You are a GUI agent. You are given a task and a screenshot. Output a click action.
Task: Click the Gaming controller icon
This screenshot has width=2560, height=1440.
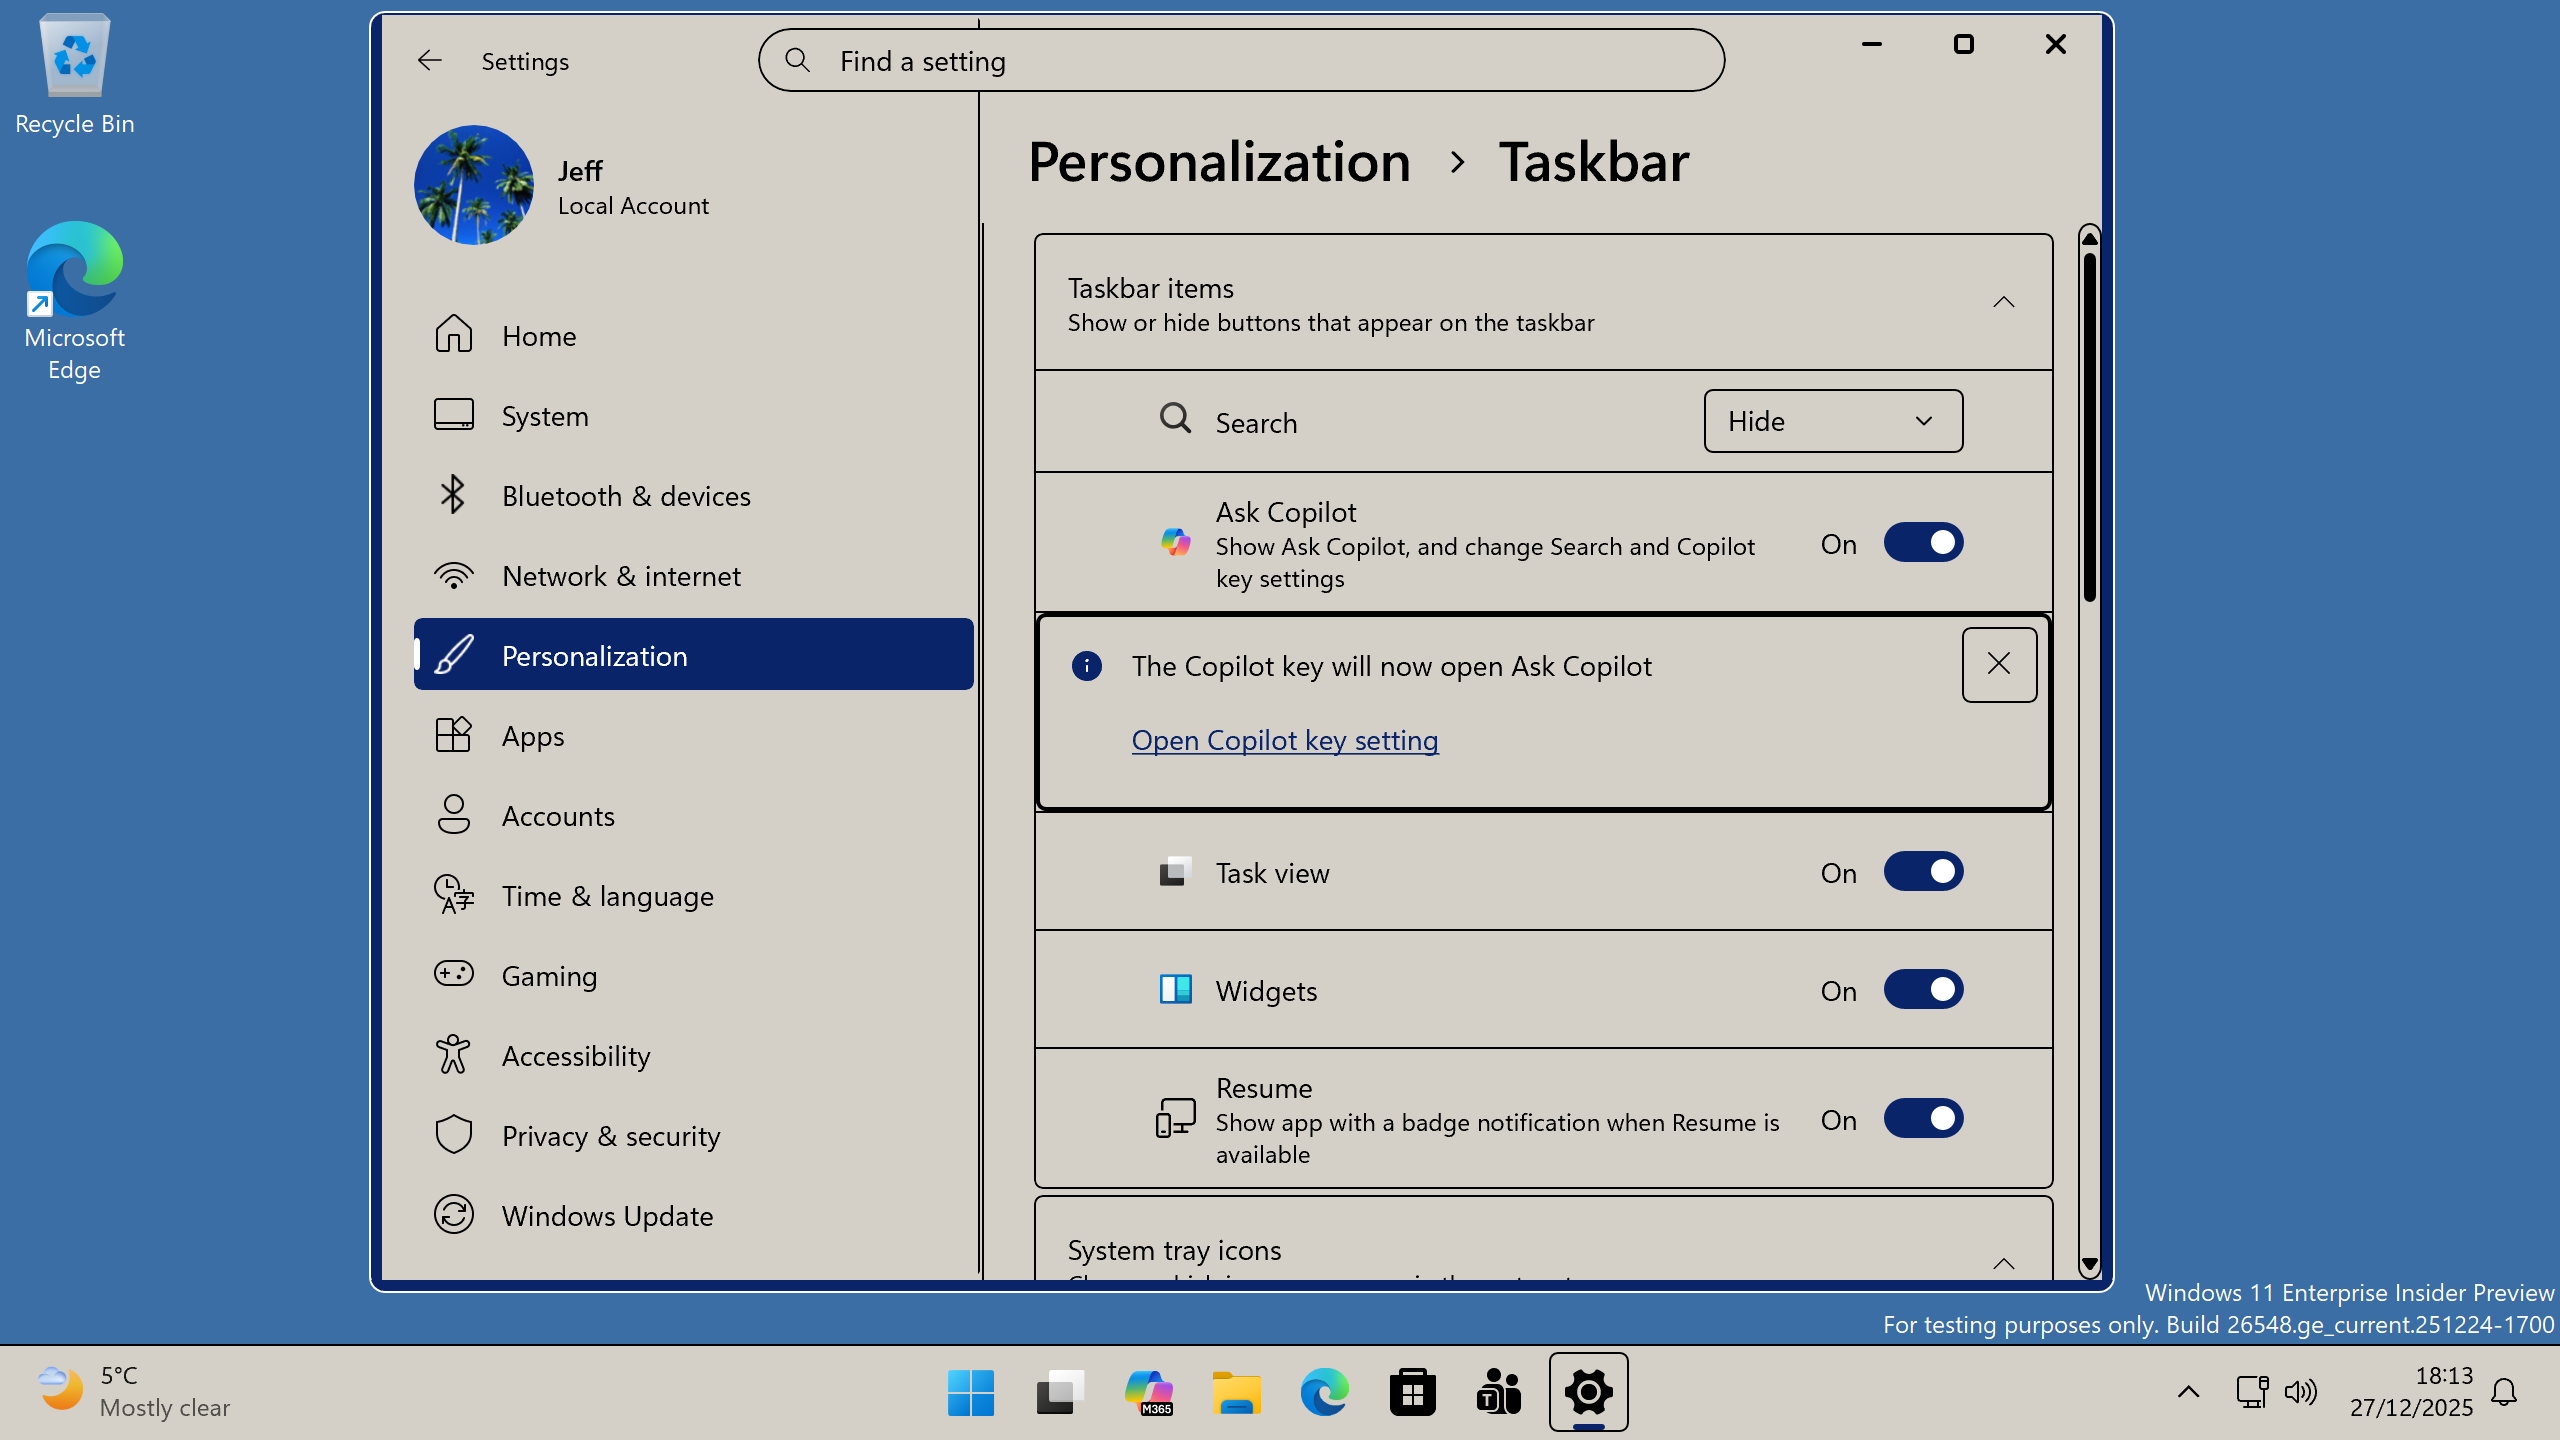click(x=453, y=974)
